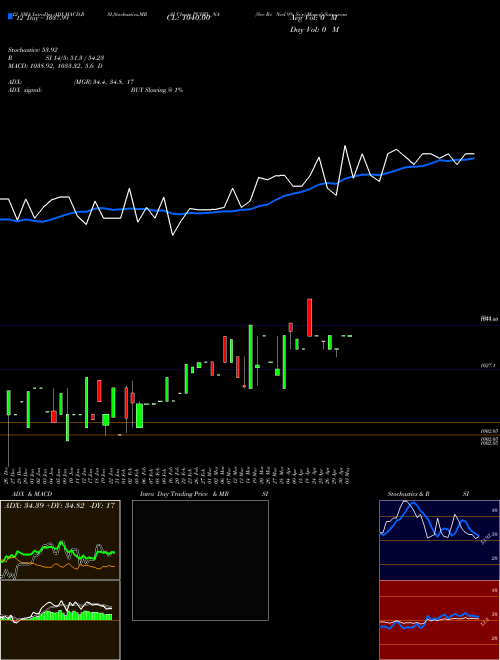500x660 pixels.
Task: Open the red RSI chart panel
Action: pos(439,620)
